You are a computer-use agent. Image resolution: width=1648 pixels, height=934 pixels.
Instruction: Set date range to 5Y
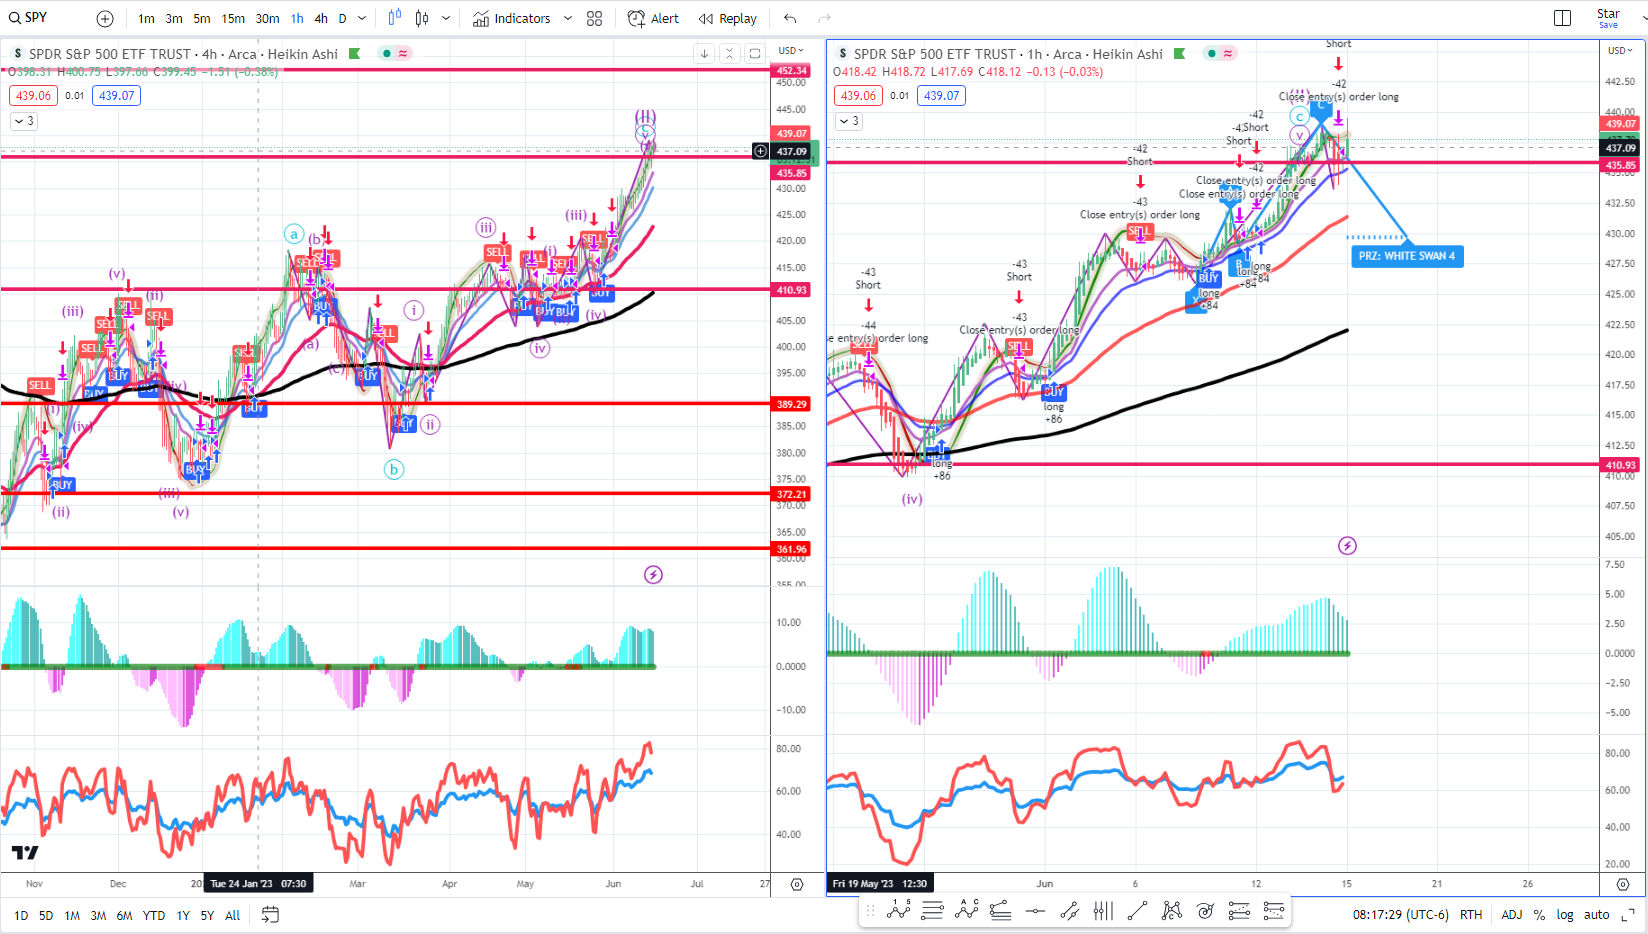[x=207, y=915]
